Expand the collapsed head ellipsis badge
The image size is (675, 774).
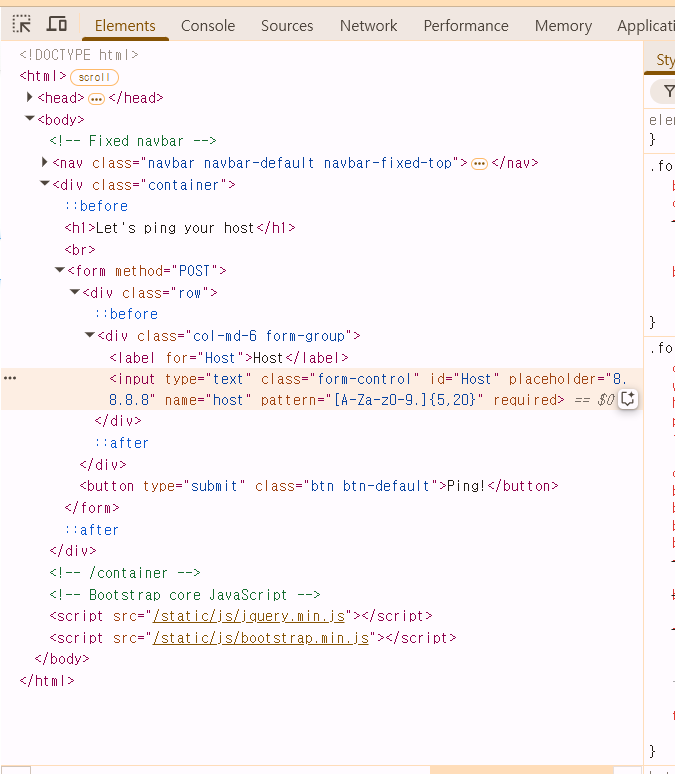[96, 99]
